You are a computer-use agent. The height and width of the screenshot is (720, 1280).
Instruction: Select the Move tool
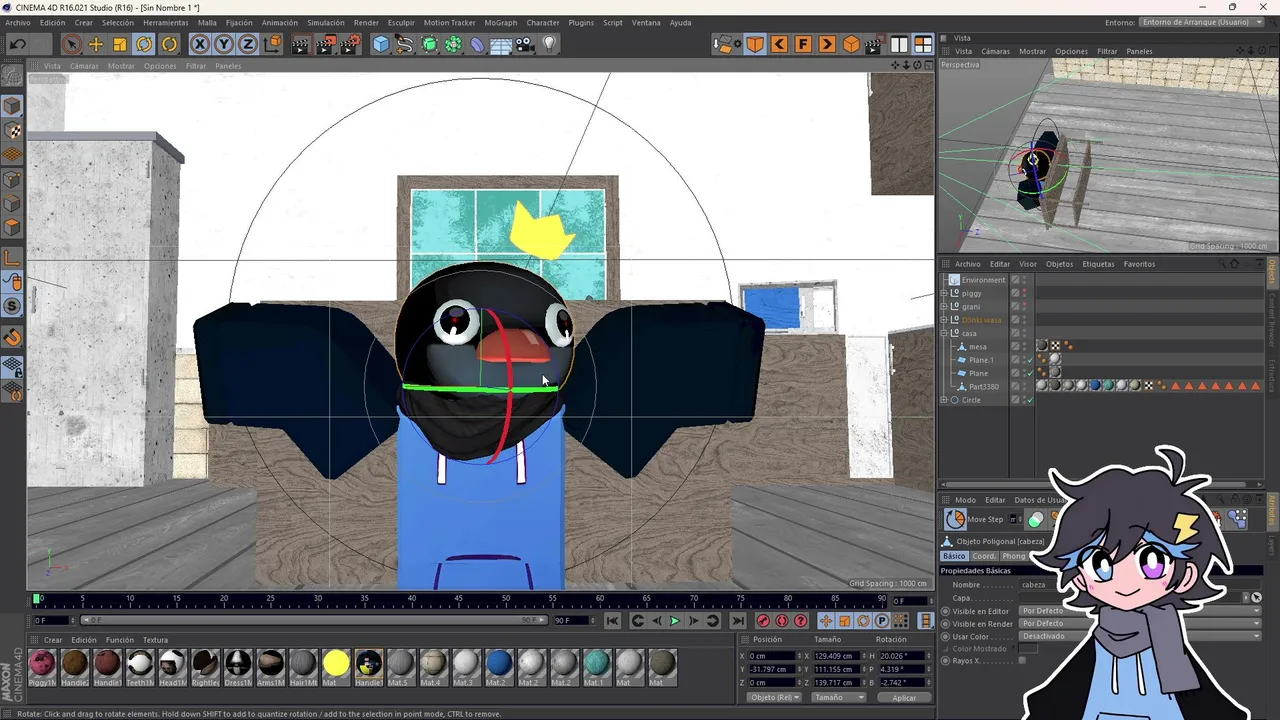96,44
